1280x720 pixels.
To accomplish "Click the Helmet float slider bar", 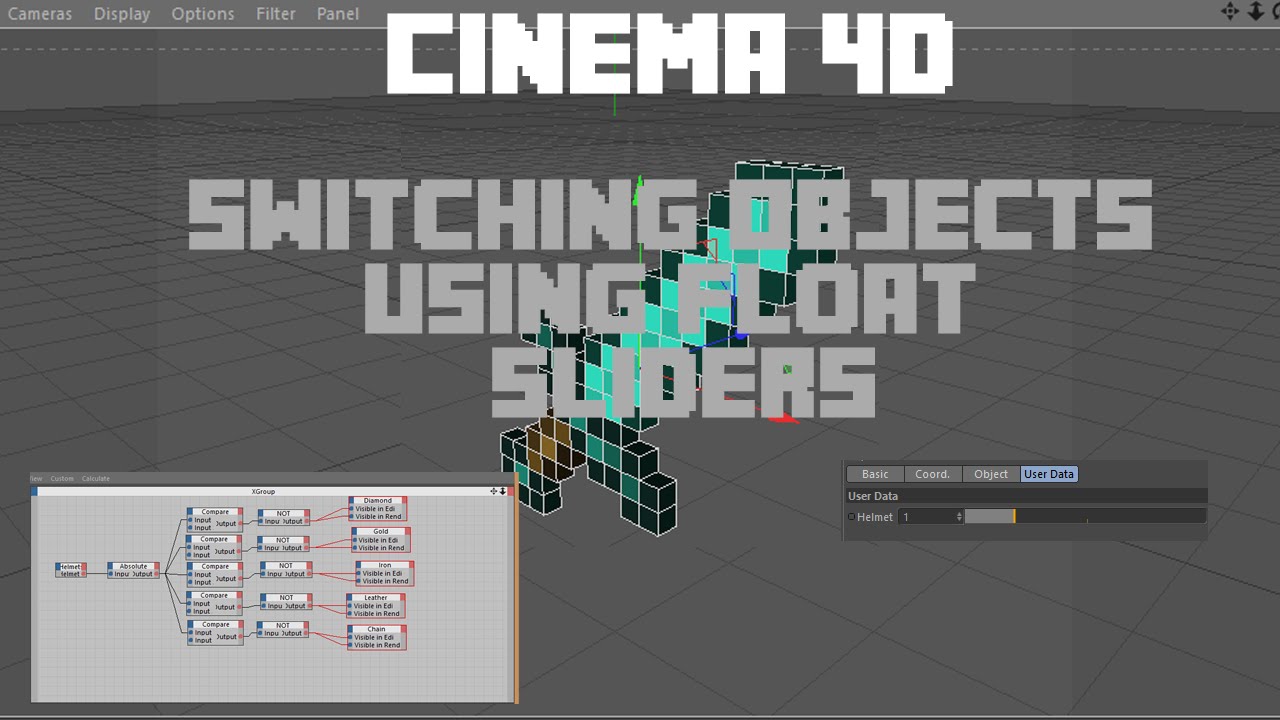I will [x=1085, y=517].
